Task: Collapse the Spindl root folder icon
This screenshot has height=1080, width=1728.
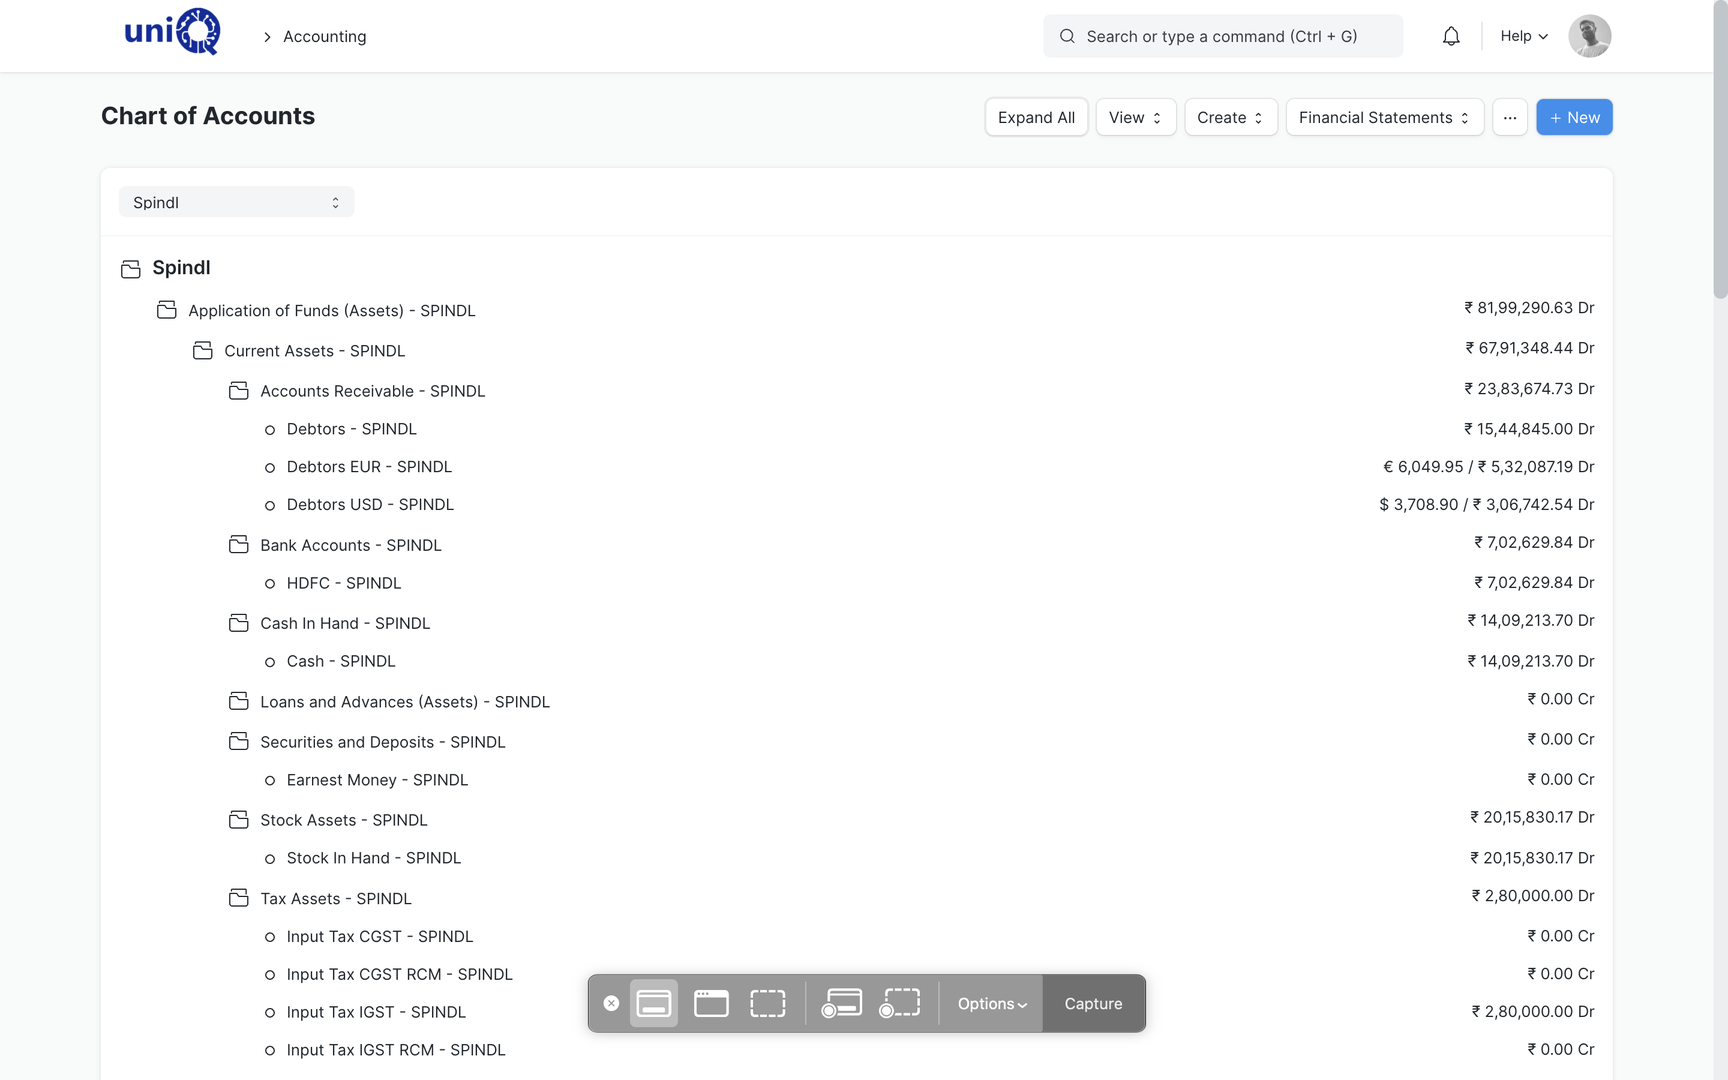Action: (x=131, y=269)
